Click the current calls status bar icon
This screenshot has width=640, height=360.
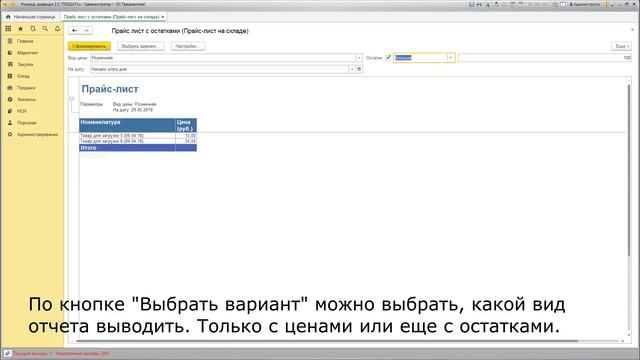coord(7,353)
